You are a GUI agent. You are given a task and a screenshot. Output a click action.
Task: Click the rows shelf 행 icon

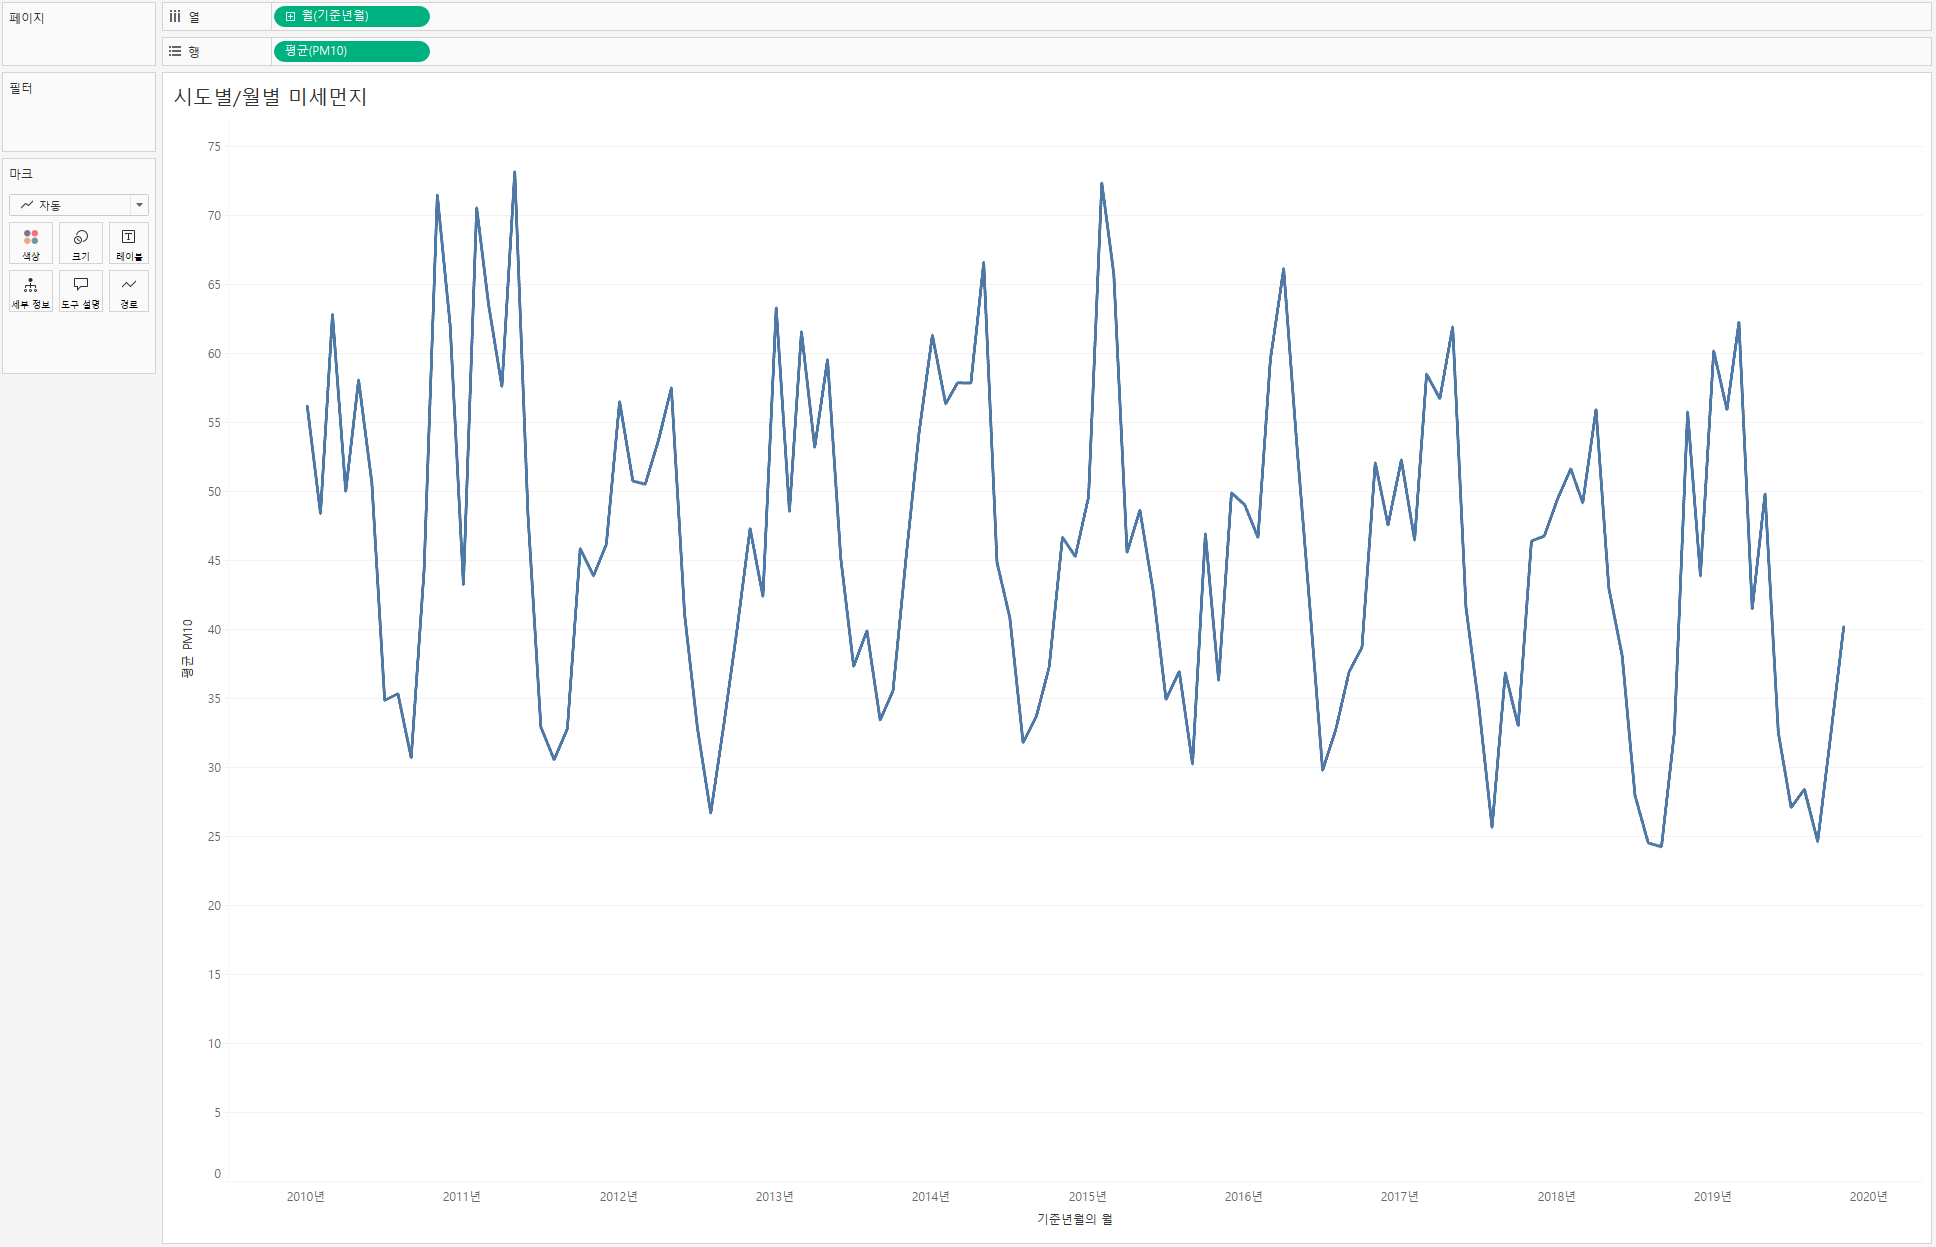[x=176, y=51]
